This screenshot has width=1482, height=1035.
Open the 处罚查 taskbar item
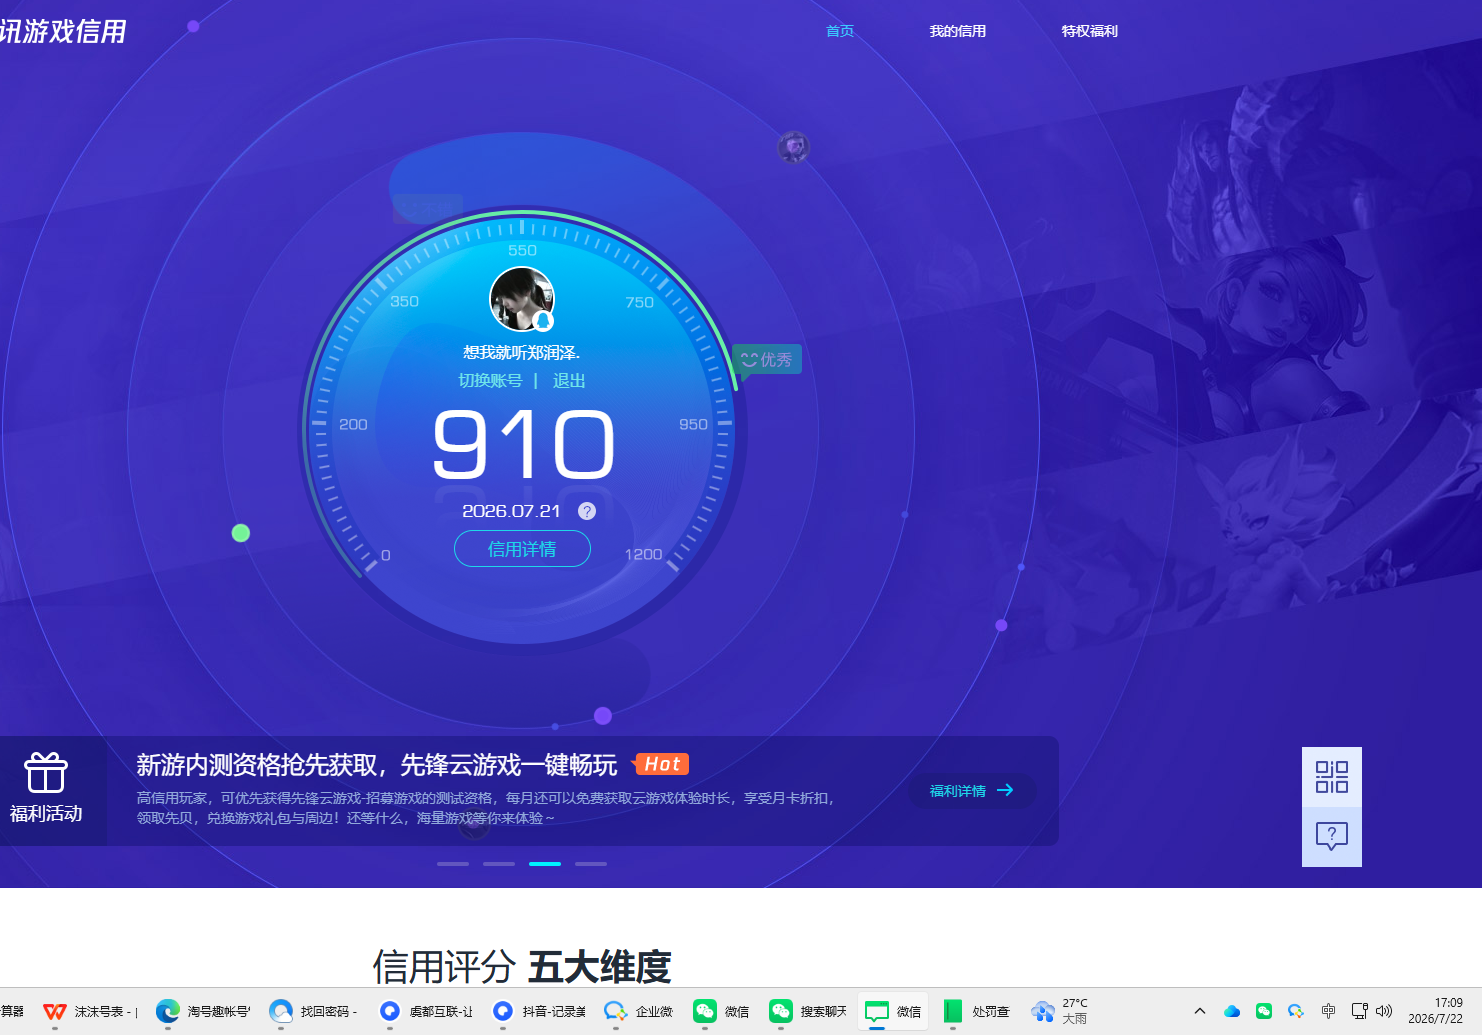pyautogui.click(x=976, y=1011)
